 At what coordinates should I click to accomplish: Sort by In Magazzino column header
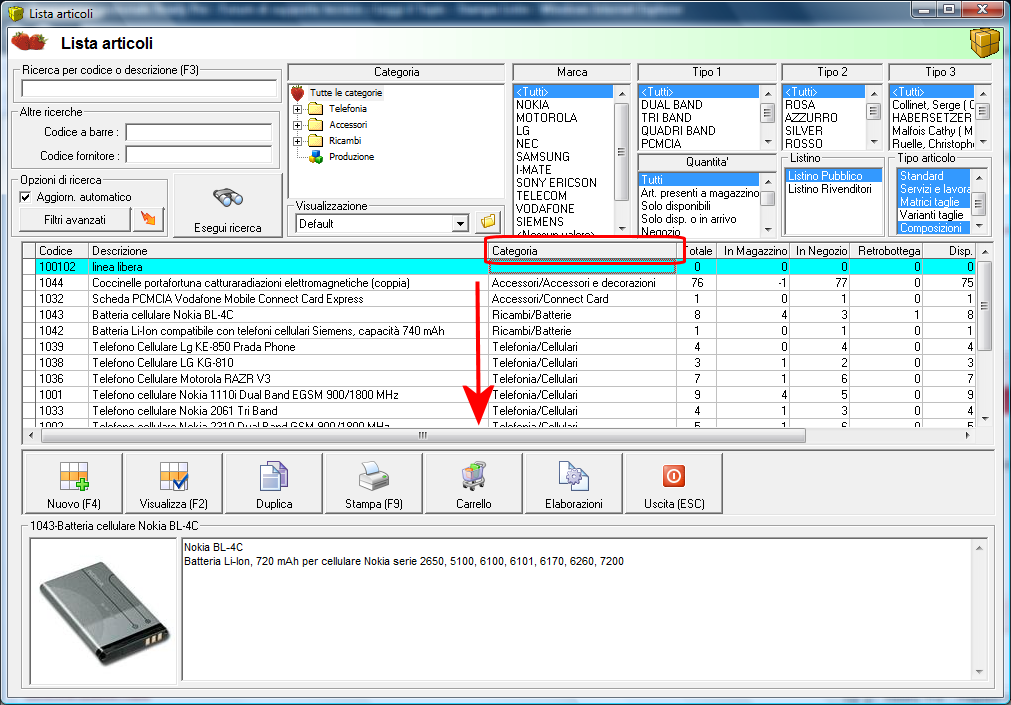pyautogui.click(x=753, y=251)
